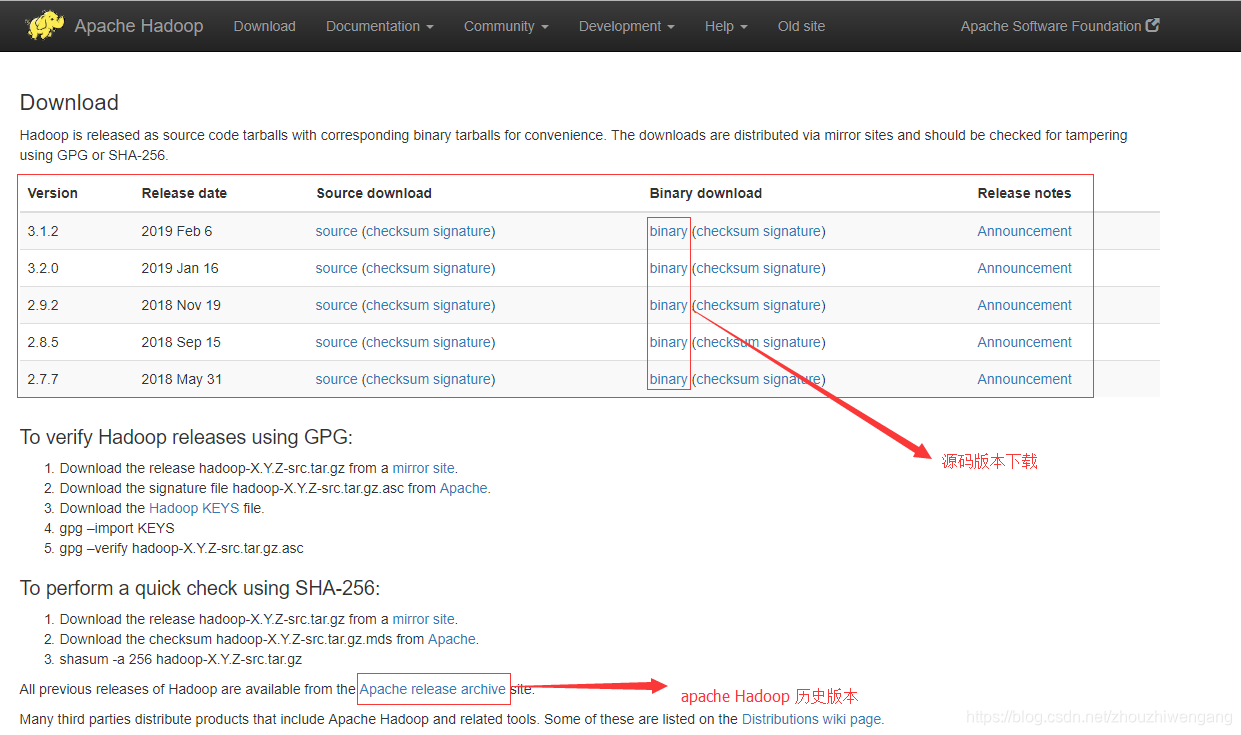The image size is (1241, 735).
Task: Select text 'shasum -a 256 hadoop-X.Y.Z-src.tar.gz'
Action: pos(181,659)
